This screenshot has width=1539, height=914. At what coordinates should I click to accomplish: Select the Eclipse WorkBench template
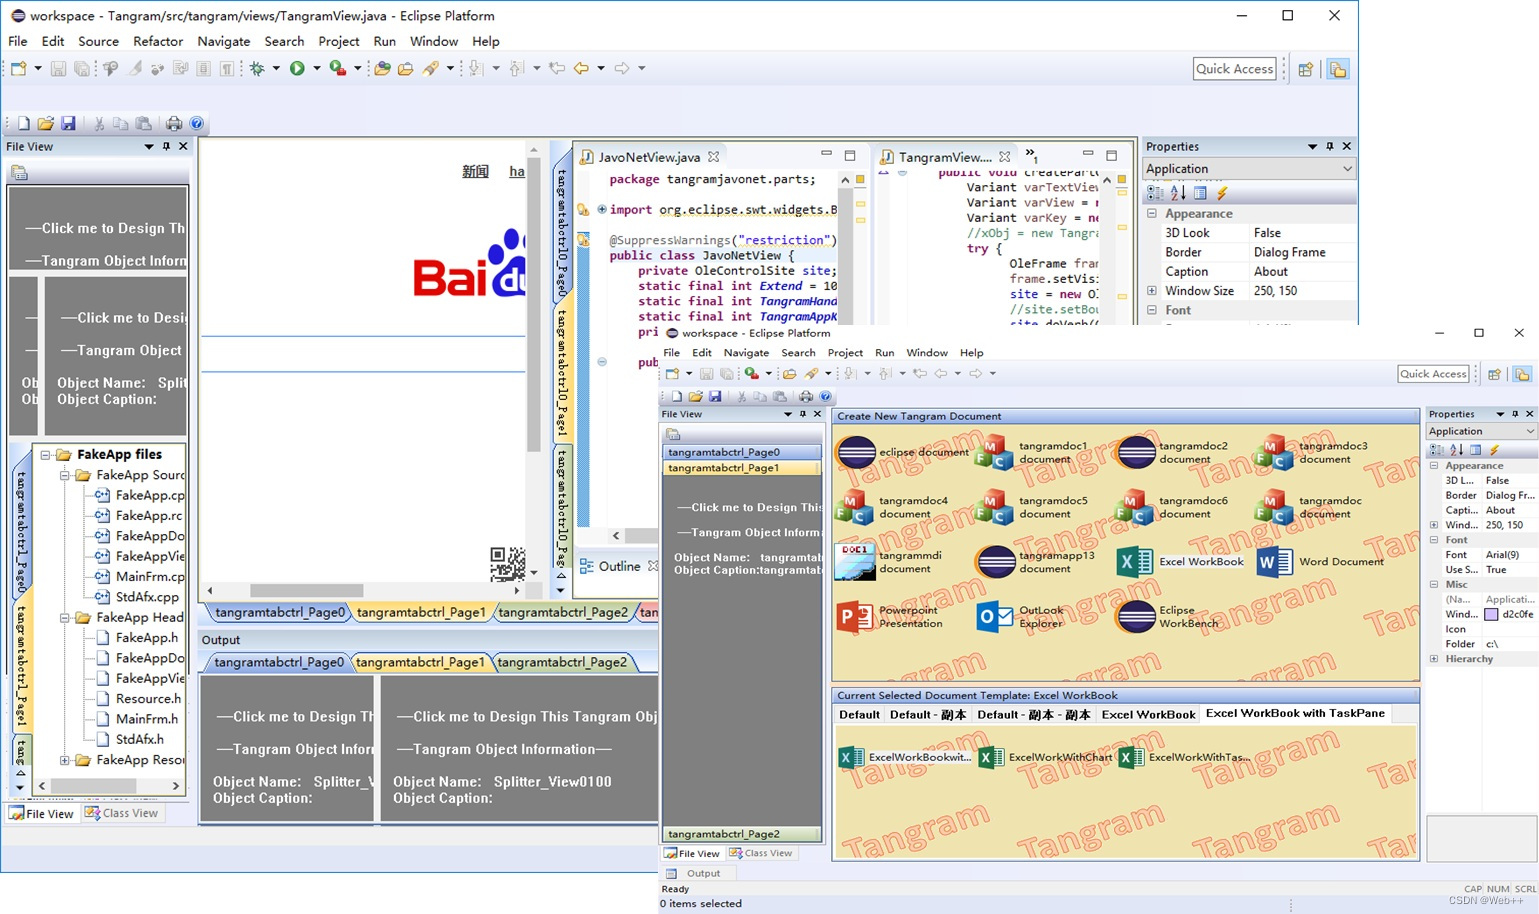click(x=1168, y=617)
